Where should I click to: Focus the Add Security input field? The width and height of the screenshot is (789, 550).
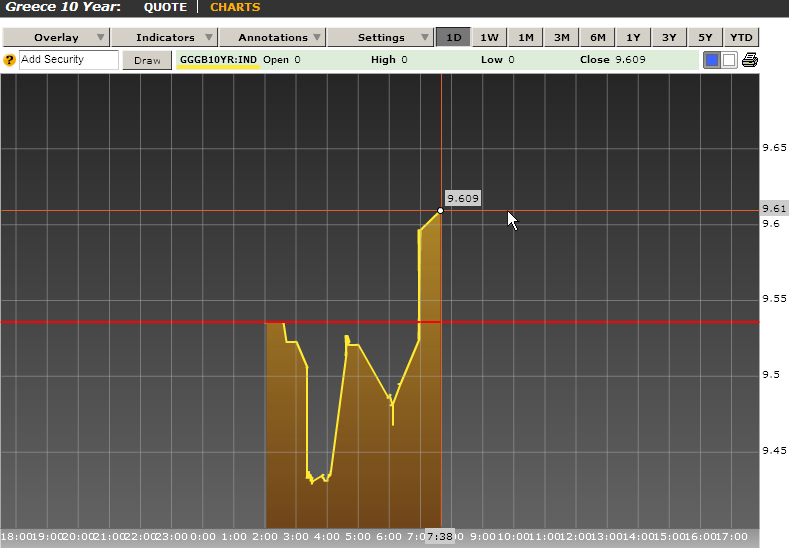69,59
